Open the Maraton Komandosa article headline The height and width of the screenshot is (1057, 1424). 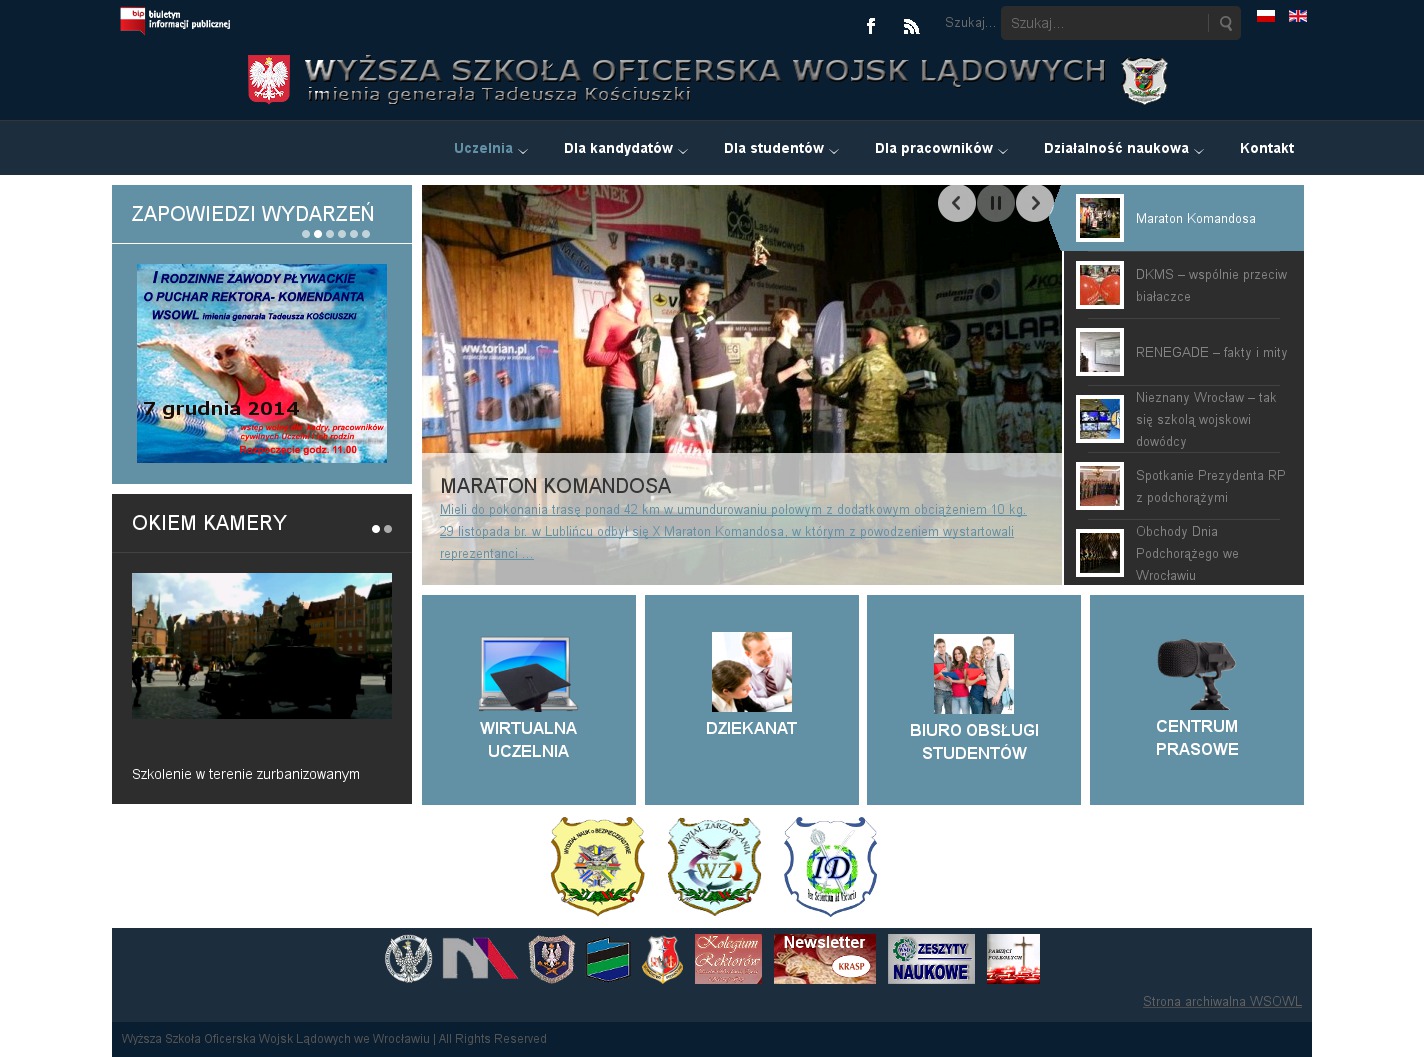(x=555, y=486)
